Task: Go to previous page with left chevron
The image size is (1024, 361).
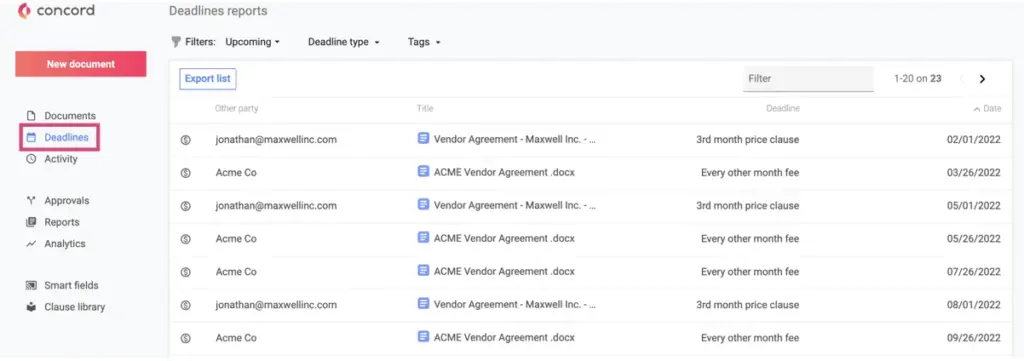Action: coord(961,79)
